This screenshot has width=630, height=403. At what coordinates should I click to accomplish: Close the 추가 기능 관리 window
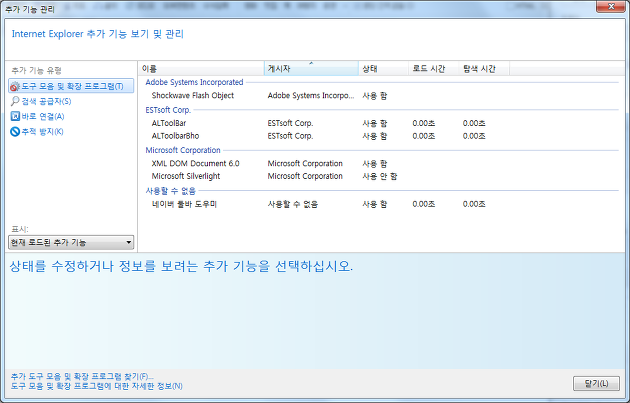tap(611, 6)
